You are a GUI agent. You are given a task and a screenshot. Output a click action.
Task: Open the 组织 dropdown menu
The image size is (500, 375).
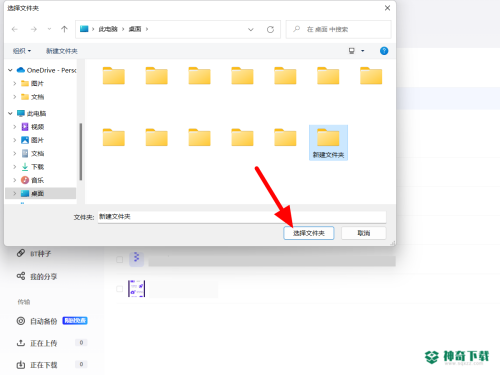tap(22, 51)
